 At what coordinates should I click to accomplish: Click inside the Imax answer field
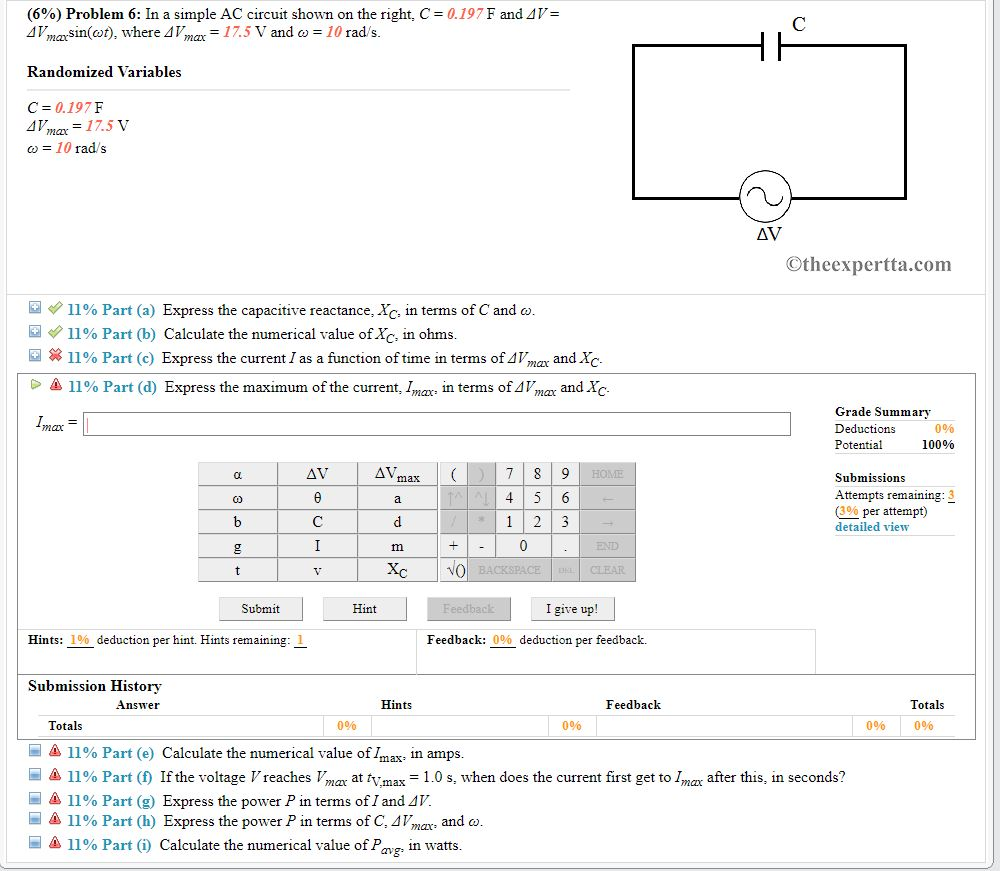(x=430, y=423)
